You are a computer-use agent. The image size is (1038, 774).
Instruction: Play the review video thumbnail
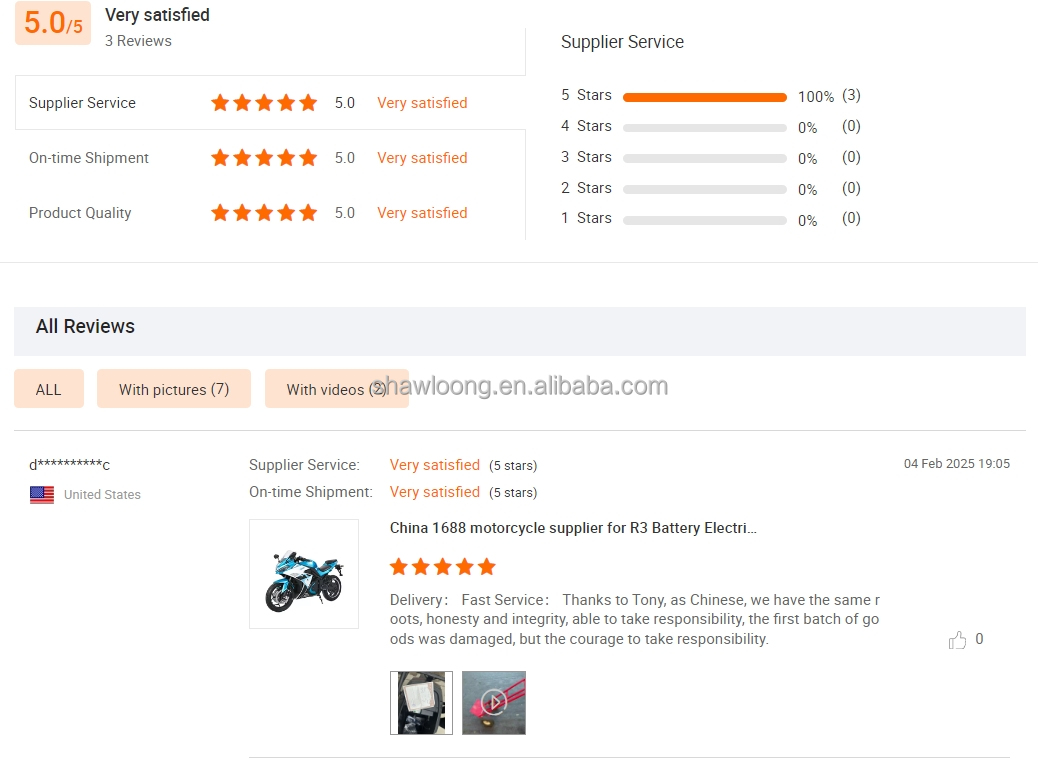pyautogui.click(x=494, y=702)
